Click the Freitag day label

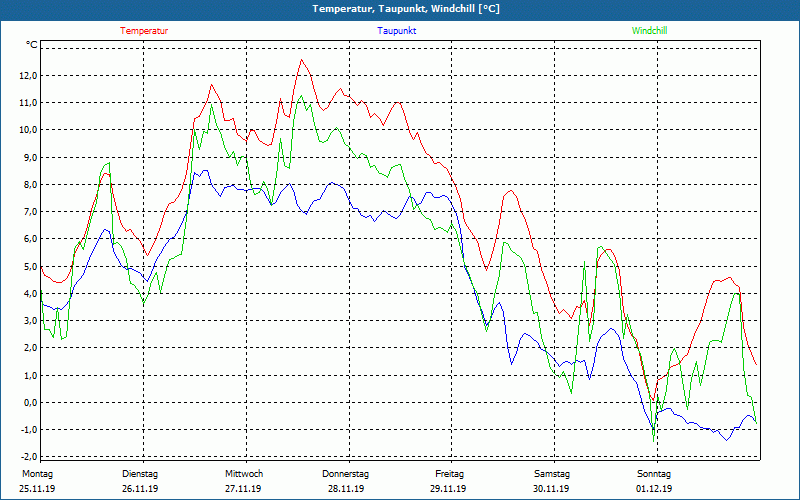coord(449,474)
